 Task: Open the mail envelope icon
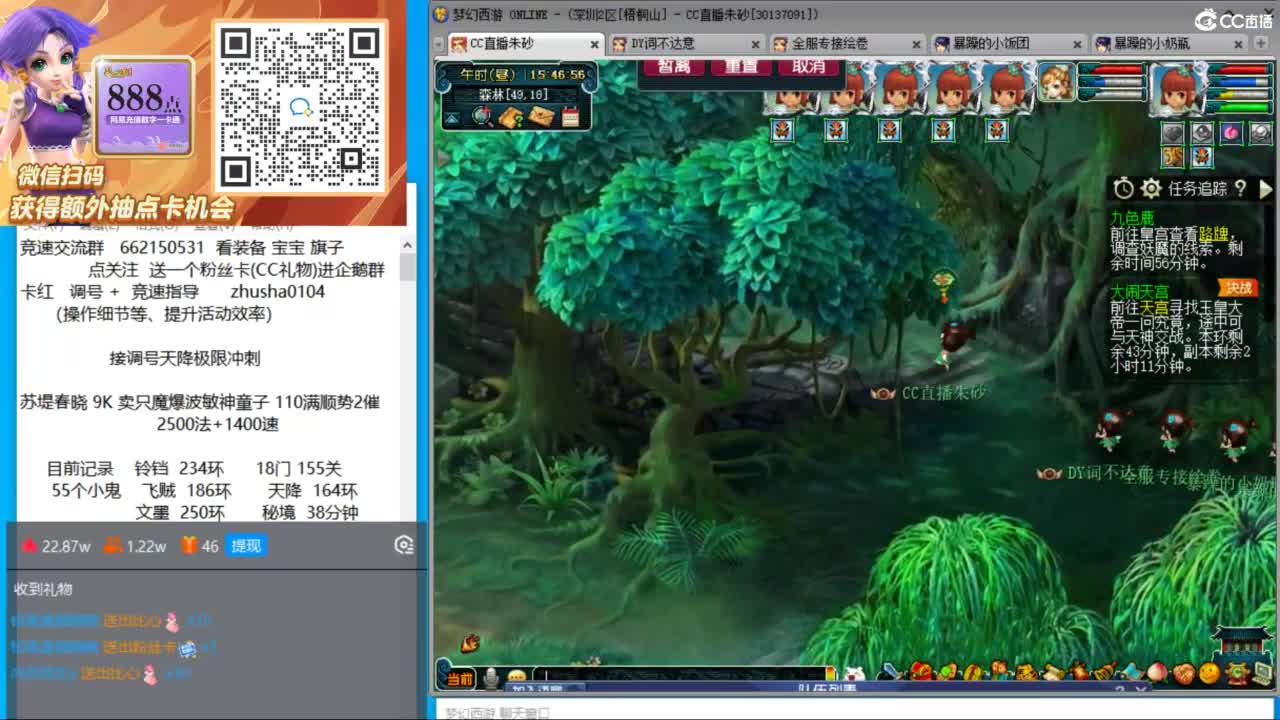click(x=541, y=116)
